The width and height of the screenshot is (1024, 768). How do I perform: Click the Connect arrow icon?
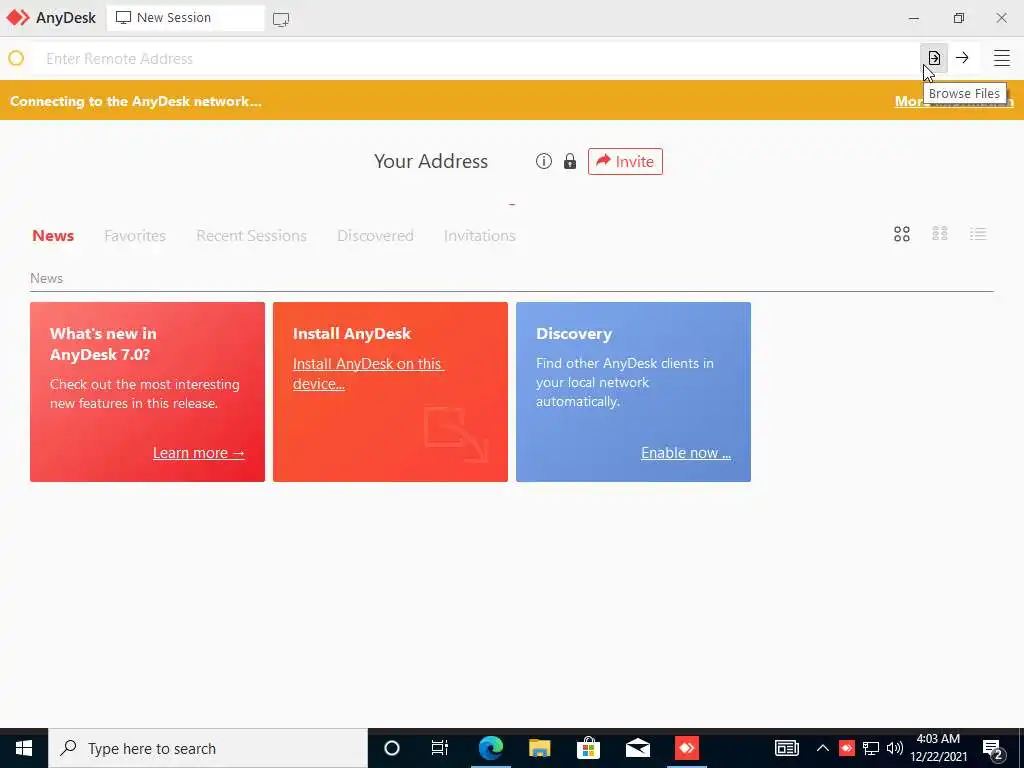tap(962, 58)
